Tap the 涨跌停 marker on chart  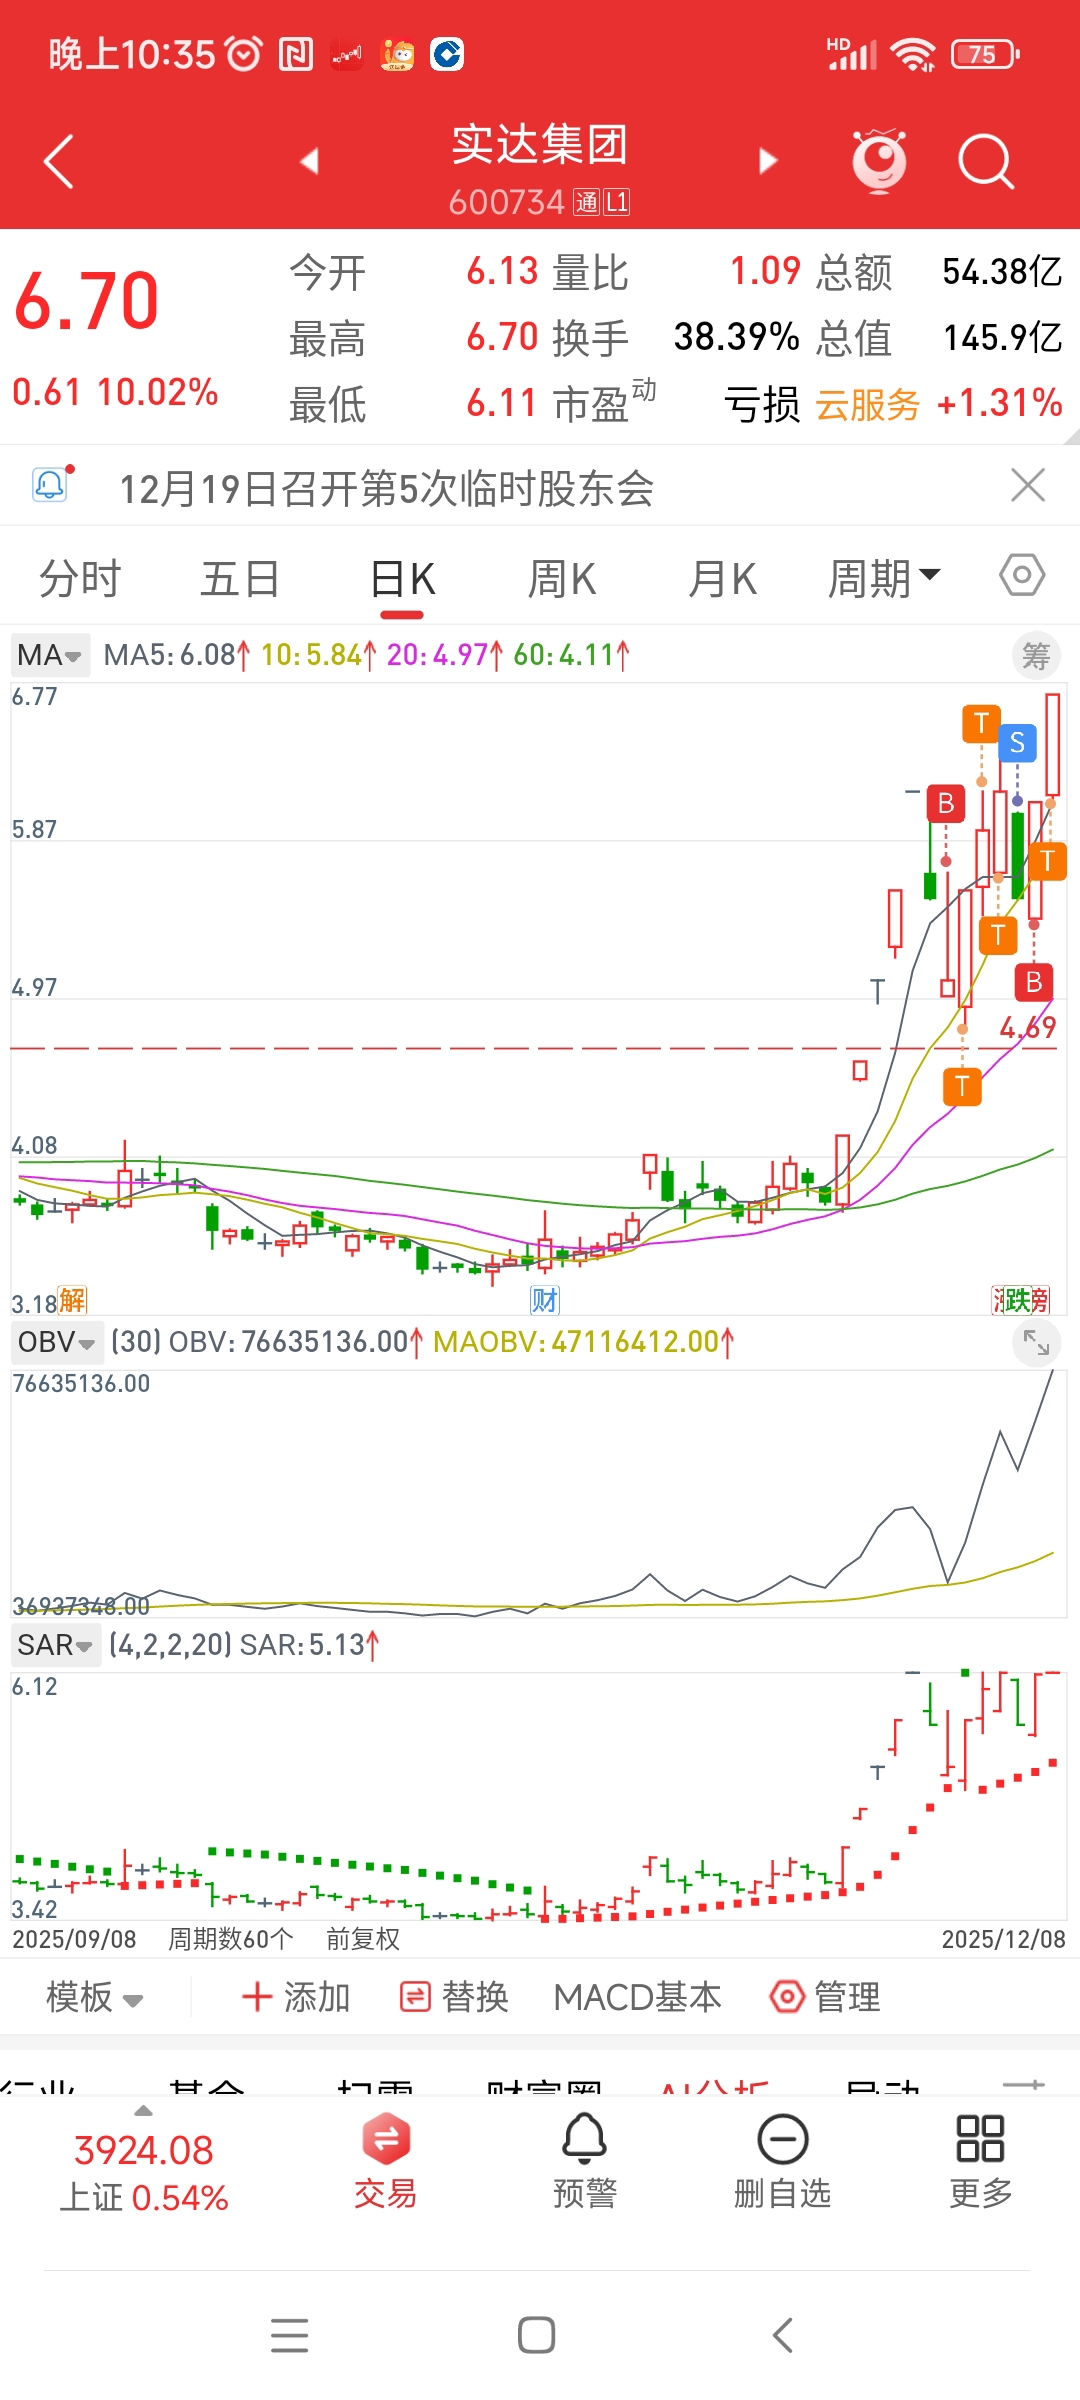1020,1300
